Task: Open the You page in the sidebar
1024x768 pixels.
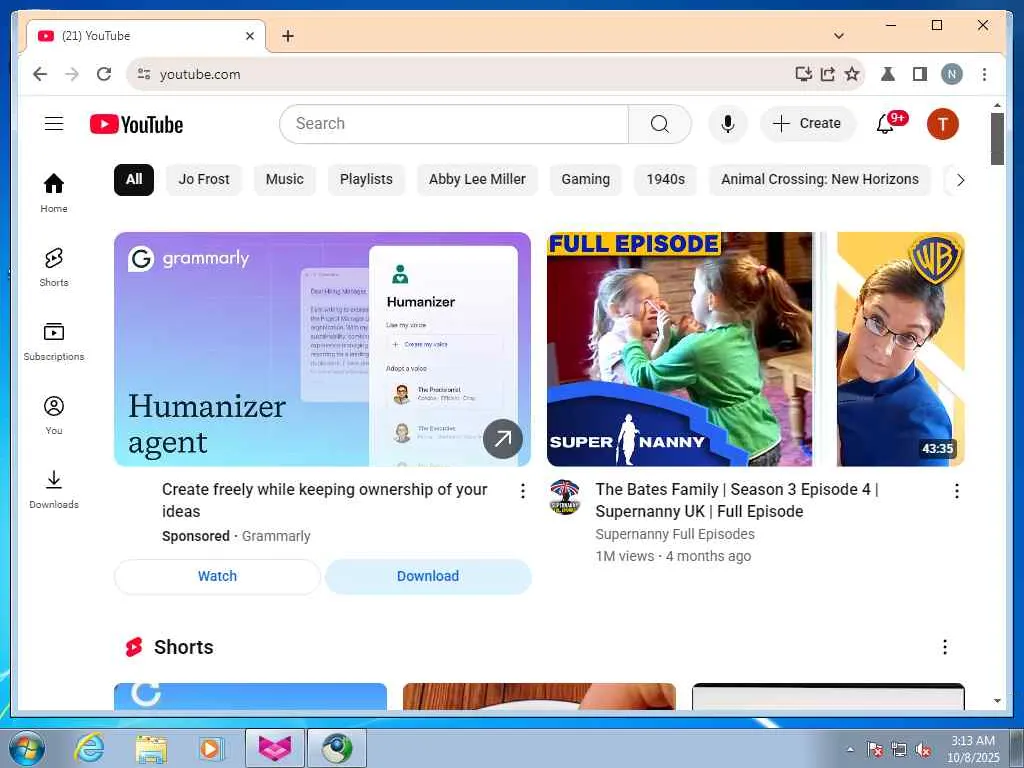Action: [x=54, y=415]
